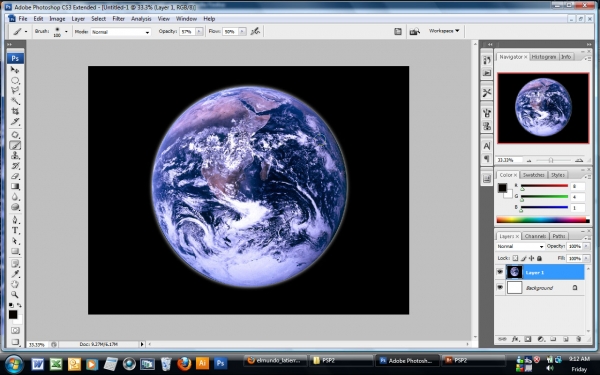
Task: Switch to the Channels tab
Action: click(x=535, y=236)
